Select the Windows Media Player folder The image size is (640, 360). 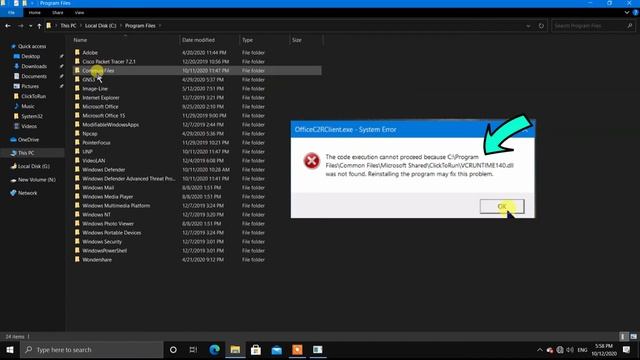click(x=108, y=197)
